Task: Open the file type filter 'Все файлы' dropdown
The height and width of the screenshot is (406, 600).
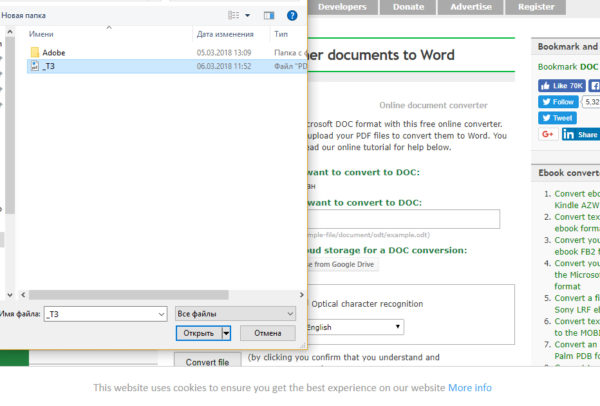Action: click(x=235, y=314)
